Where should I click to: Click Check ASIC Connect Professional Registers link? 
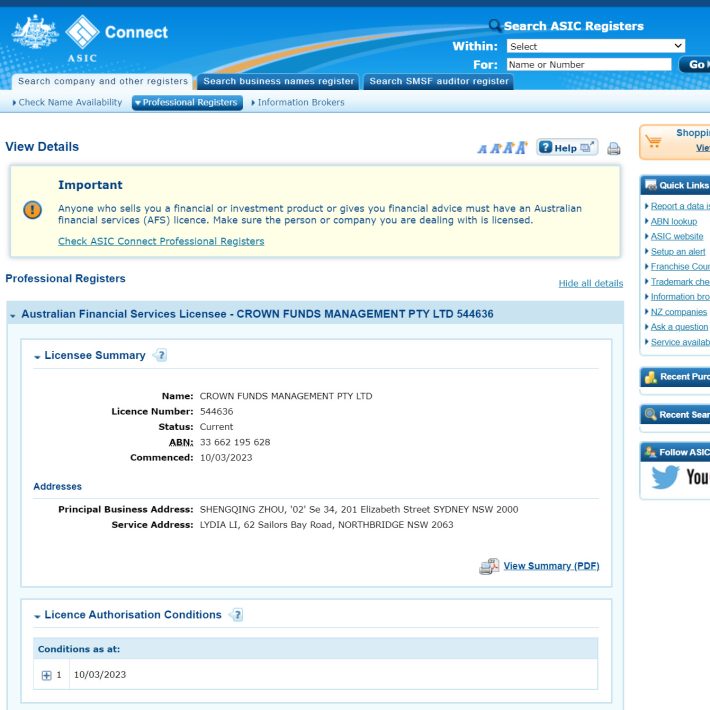(161, 241)
